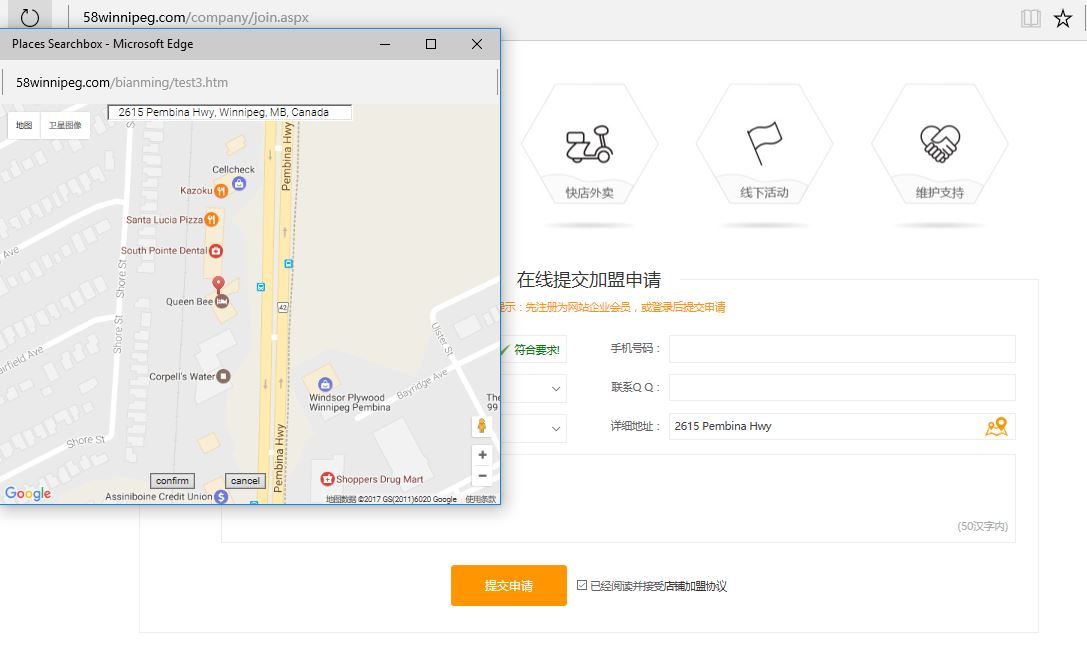Click the 联系QQ input field
Viewport: 1087px width, 649px height.
[x=842, y=388]
